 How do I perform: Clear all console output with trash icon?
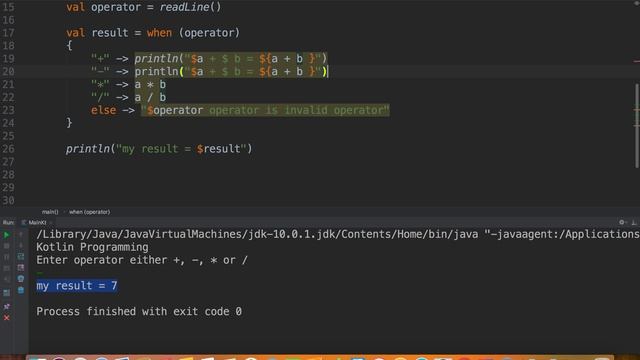pos(21,290)
